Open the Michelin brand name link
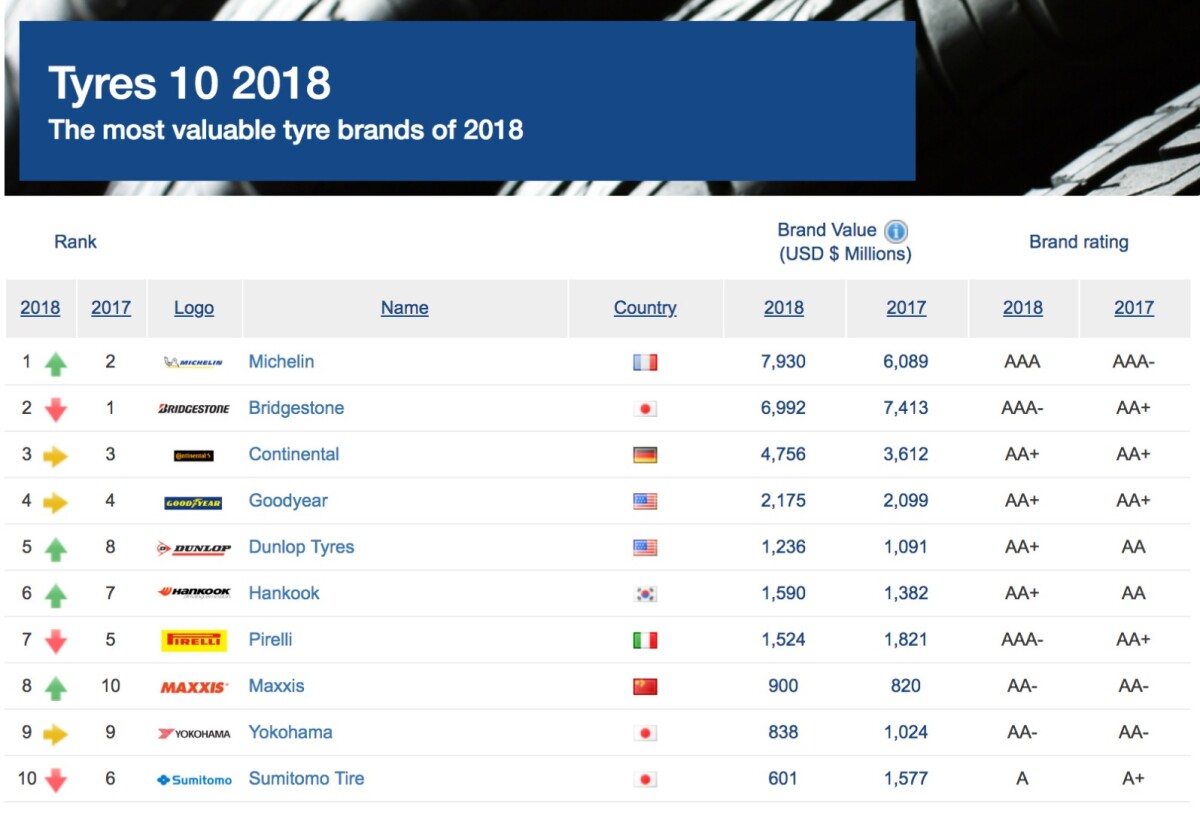The height and width of the screenshot is (813, 1200). 281,361
